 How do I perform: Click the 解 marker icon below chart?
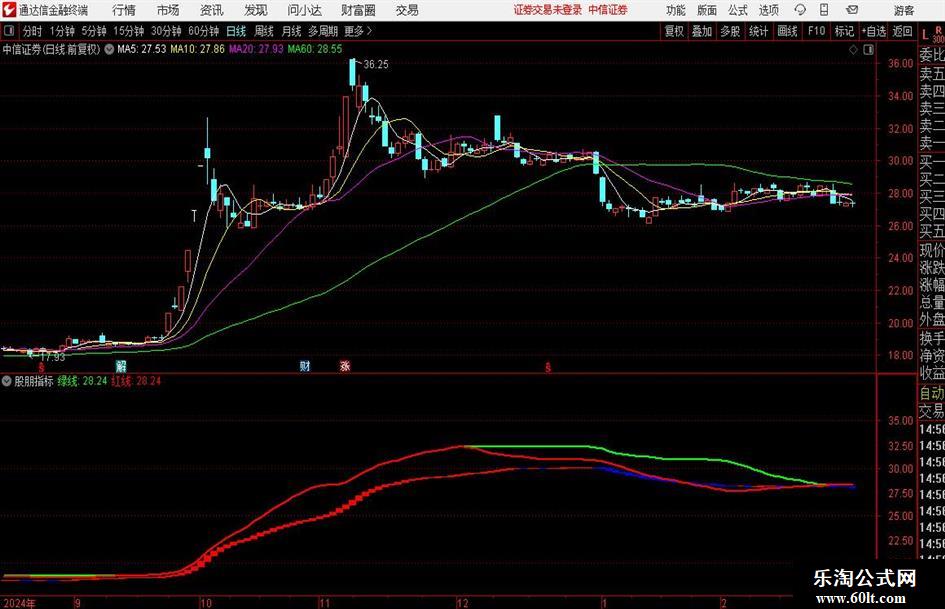[121, 365]
